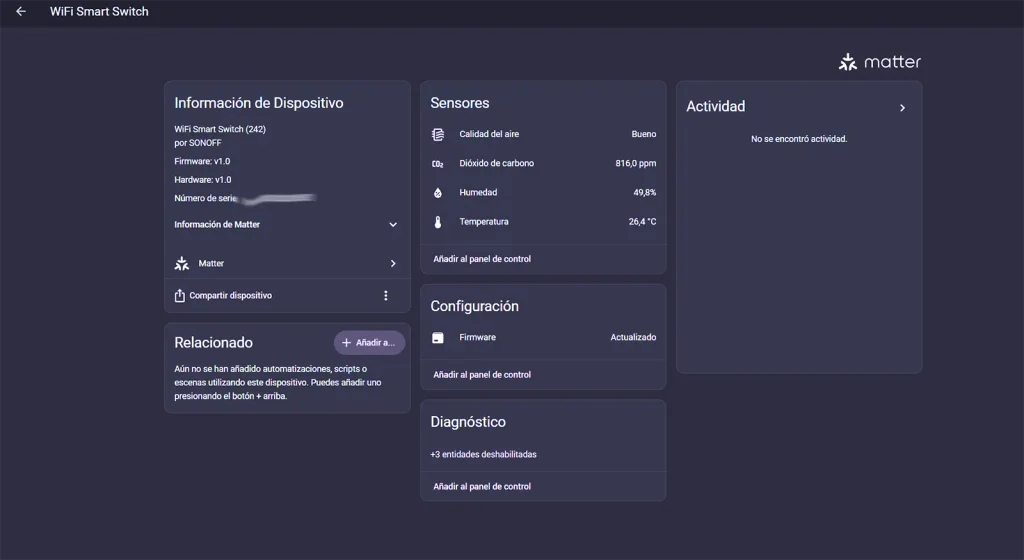Go back using the arrow icon
Image resolution: width=1024 pixels, height=560 pixels.
(21, 11)
